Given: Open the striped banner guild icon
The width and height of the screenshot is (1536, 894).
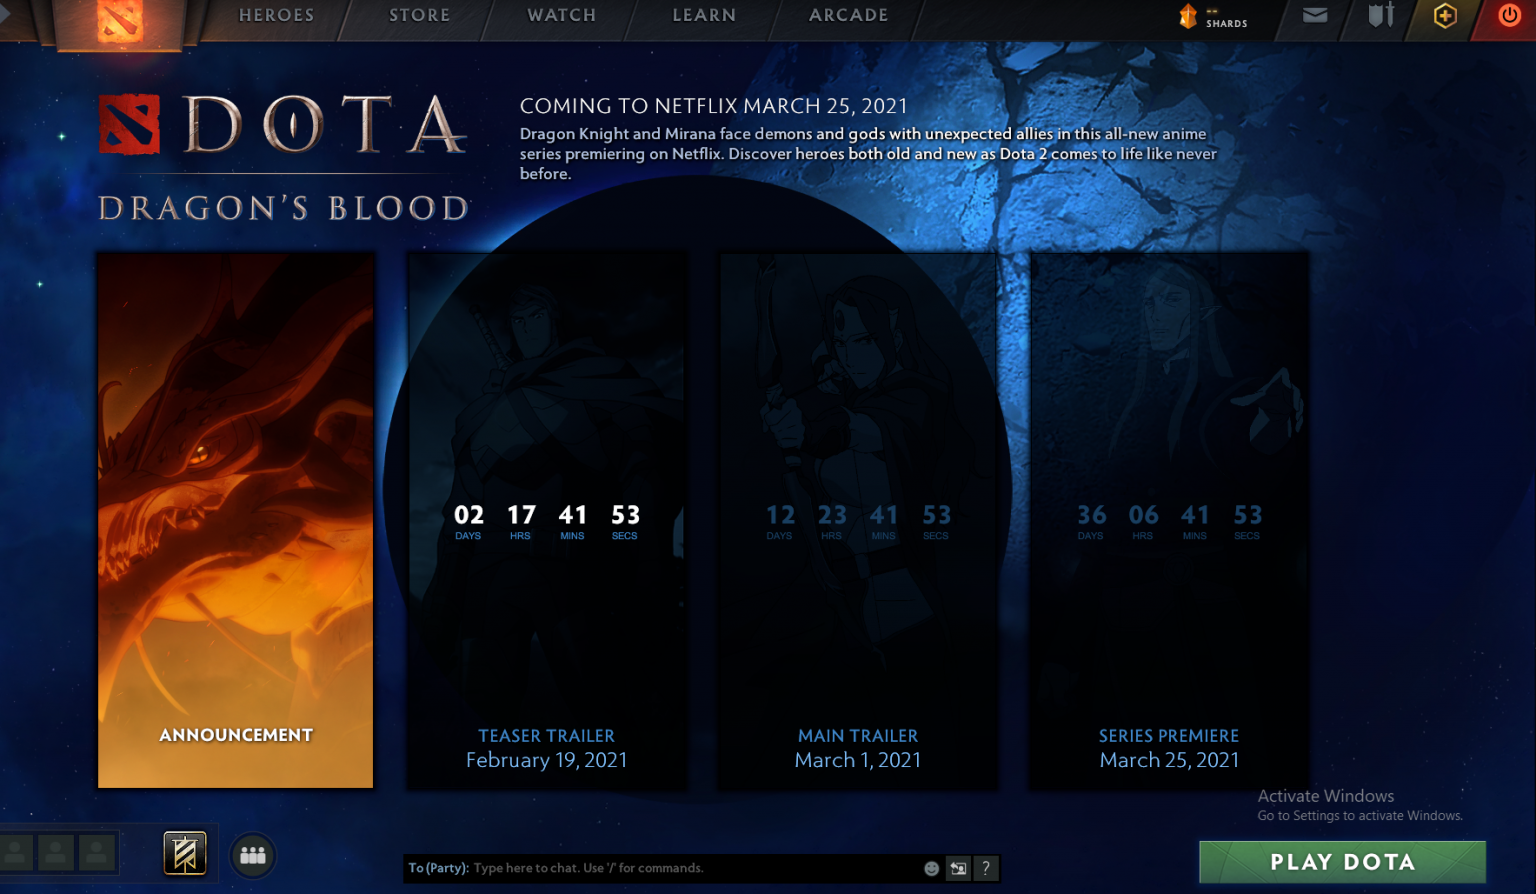Looking at the screenshot, I should (x=185, y=854).
